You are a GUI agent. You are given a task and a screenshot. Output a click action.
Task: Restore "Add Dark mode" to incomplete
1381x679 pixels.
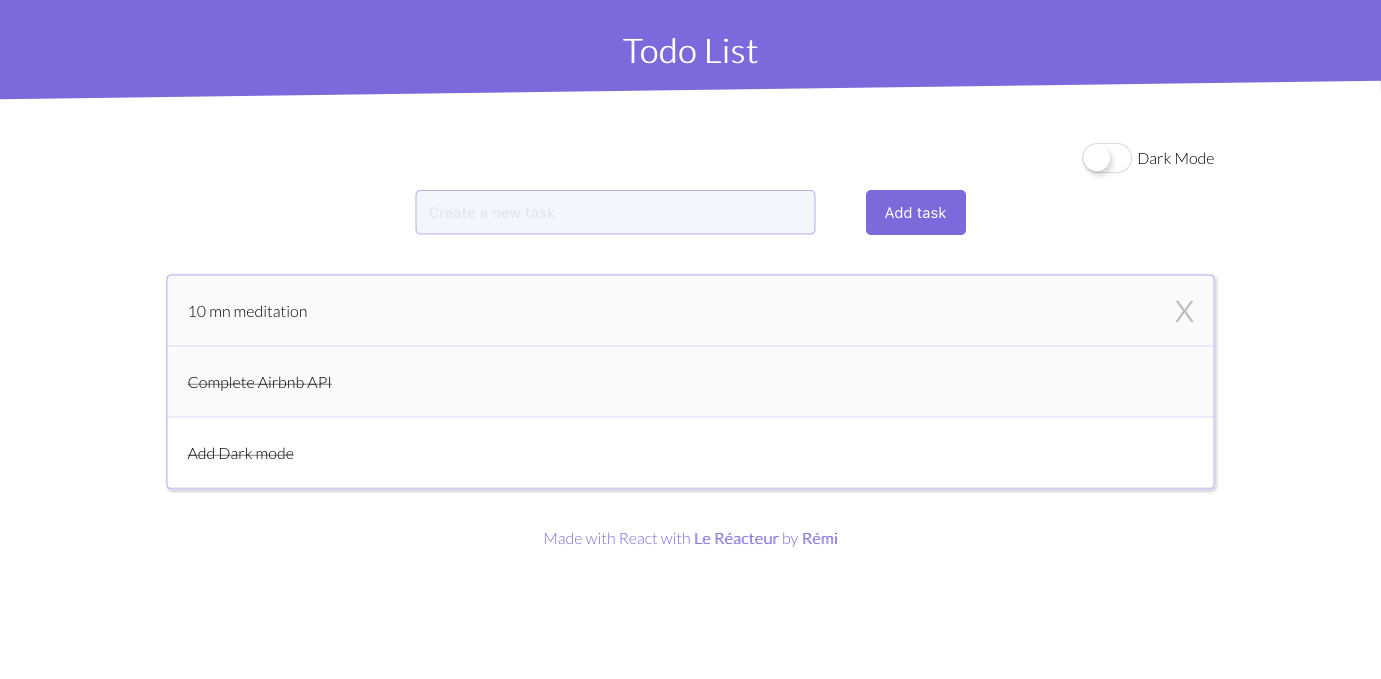[x=240, y=453]
